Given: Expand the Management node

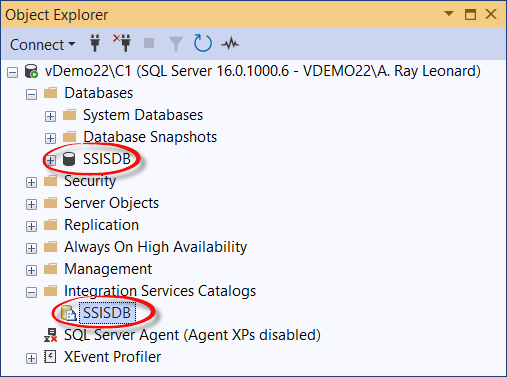Looking at the screenshot, I should point(31,271).
